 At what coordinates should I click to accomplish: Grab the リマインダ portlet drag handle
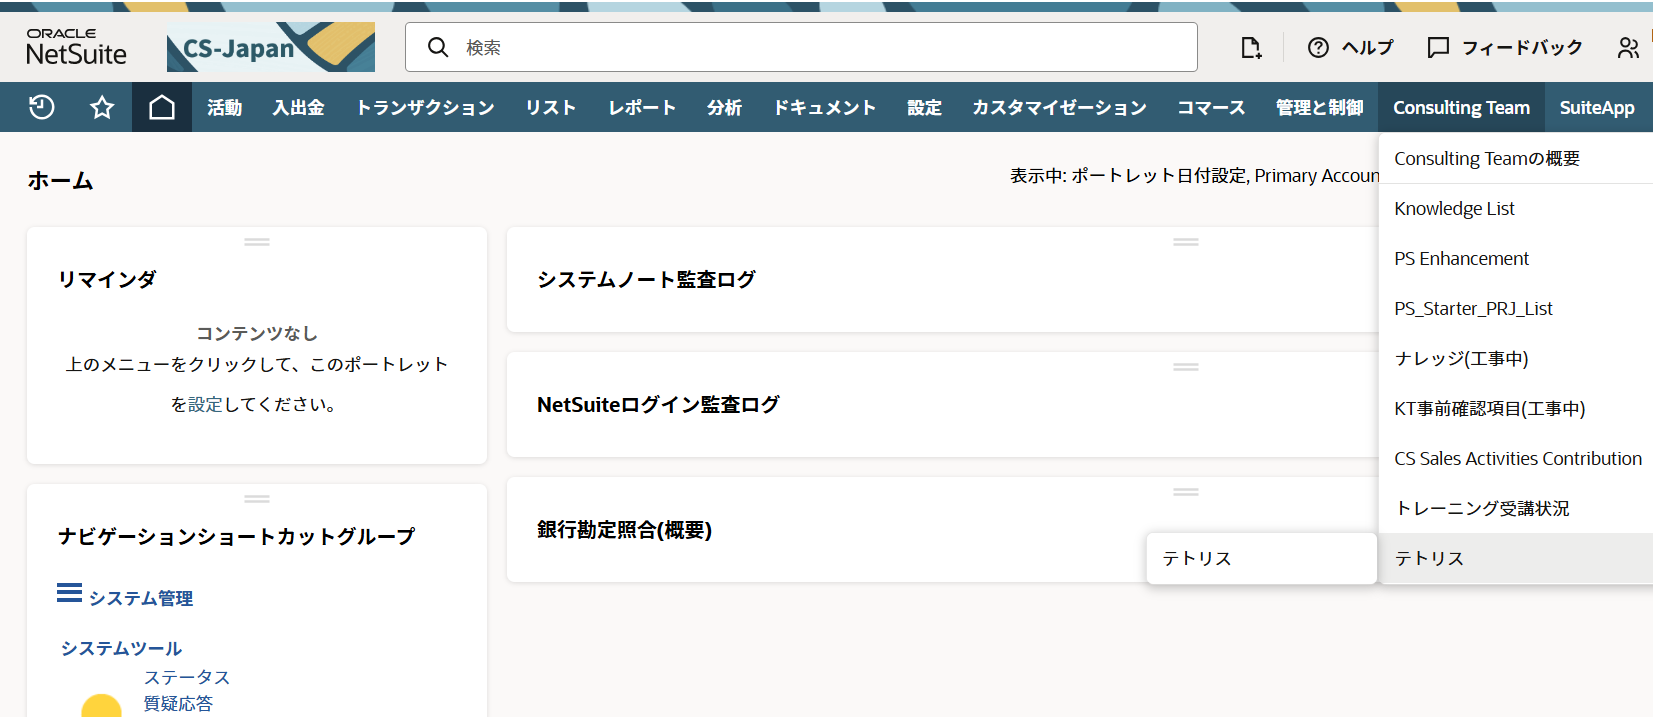click(257, 242)
